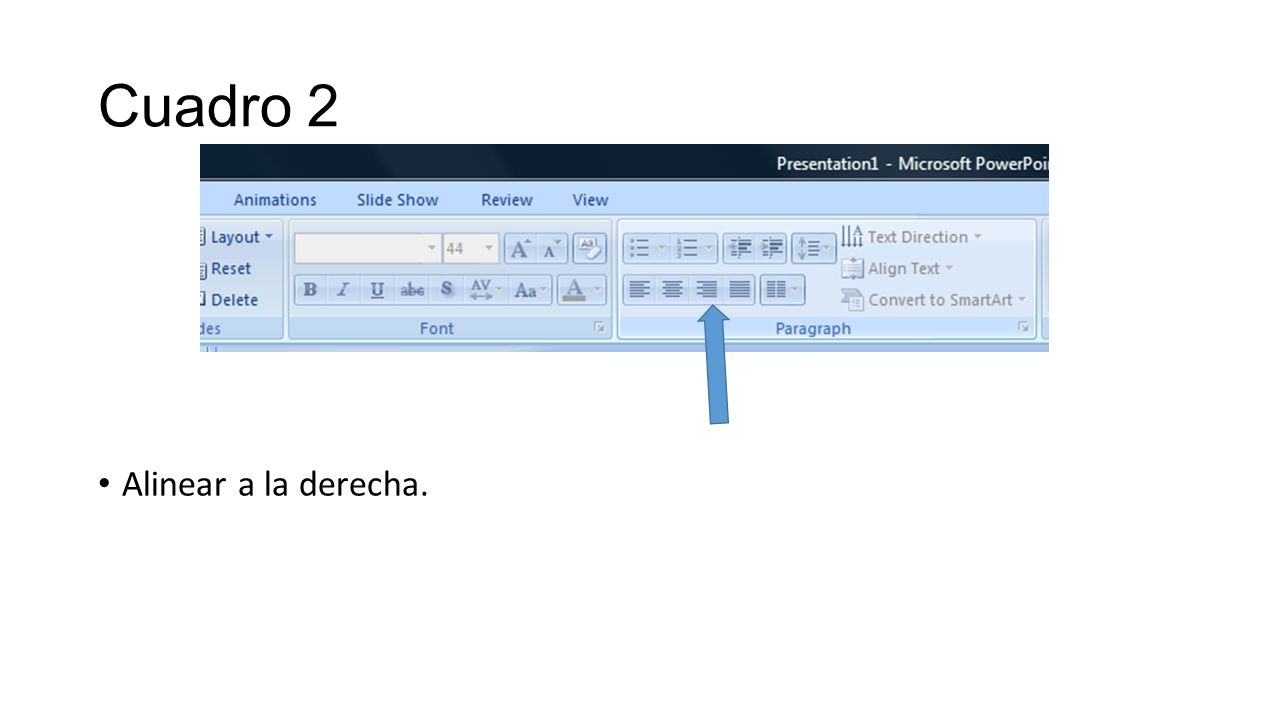
Task: Open the Align Text dropdown
Action: tap(898, 268)
